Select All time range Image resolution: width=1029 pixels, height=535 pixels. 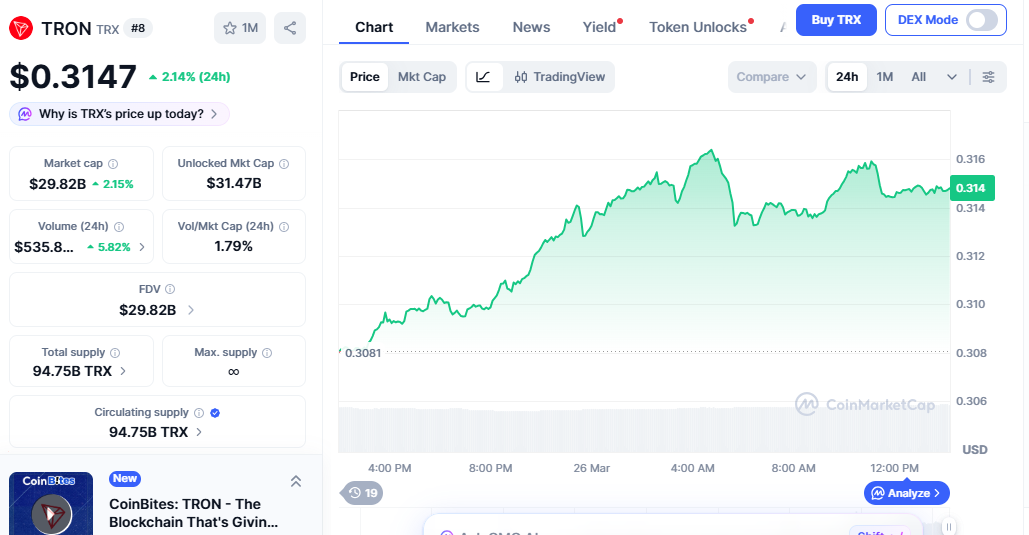[919, 77]
